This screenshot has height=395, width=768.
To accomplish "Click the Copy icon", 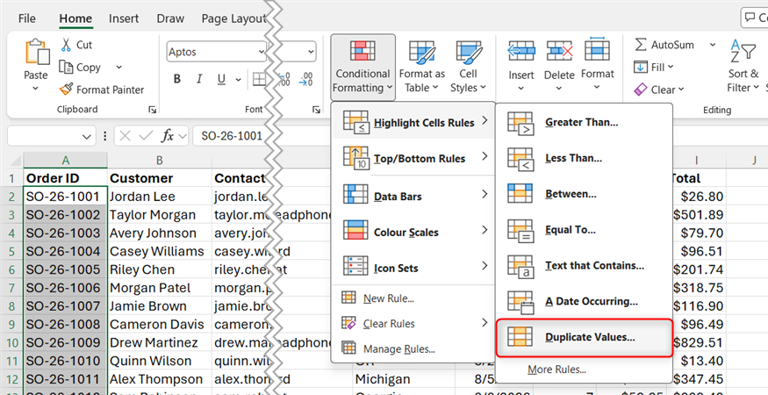I will (x=66, y=67).
